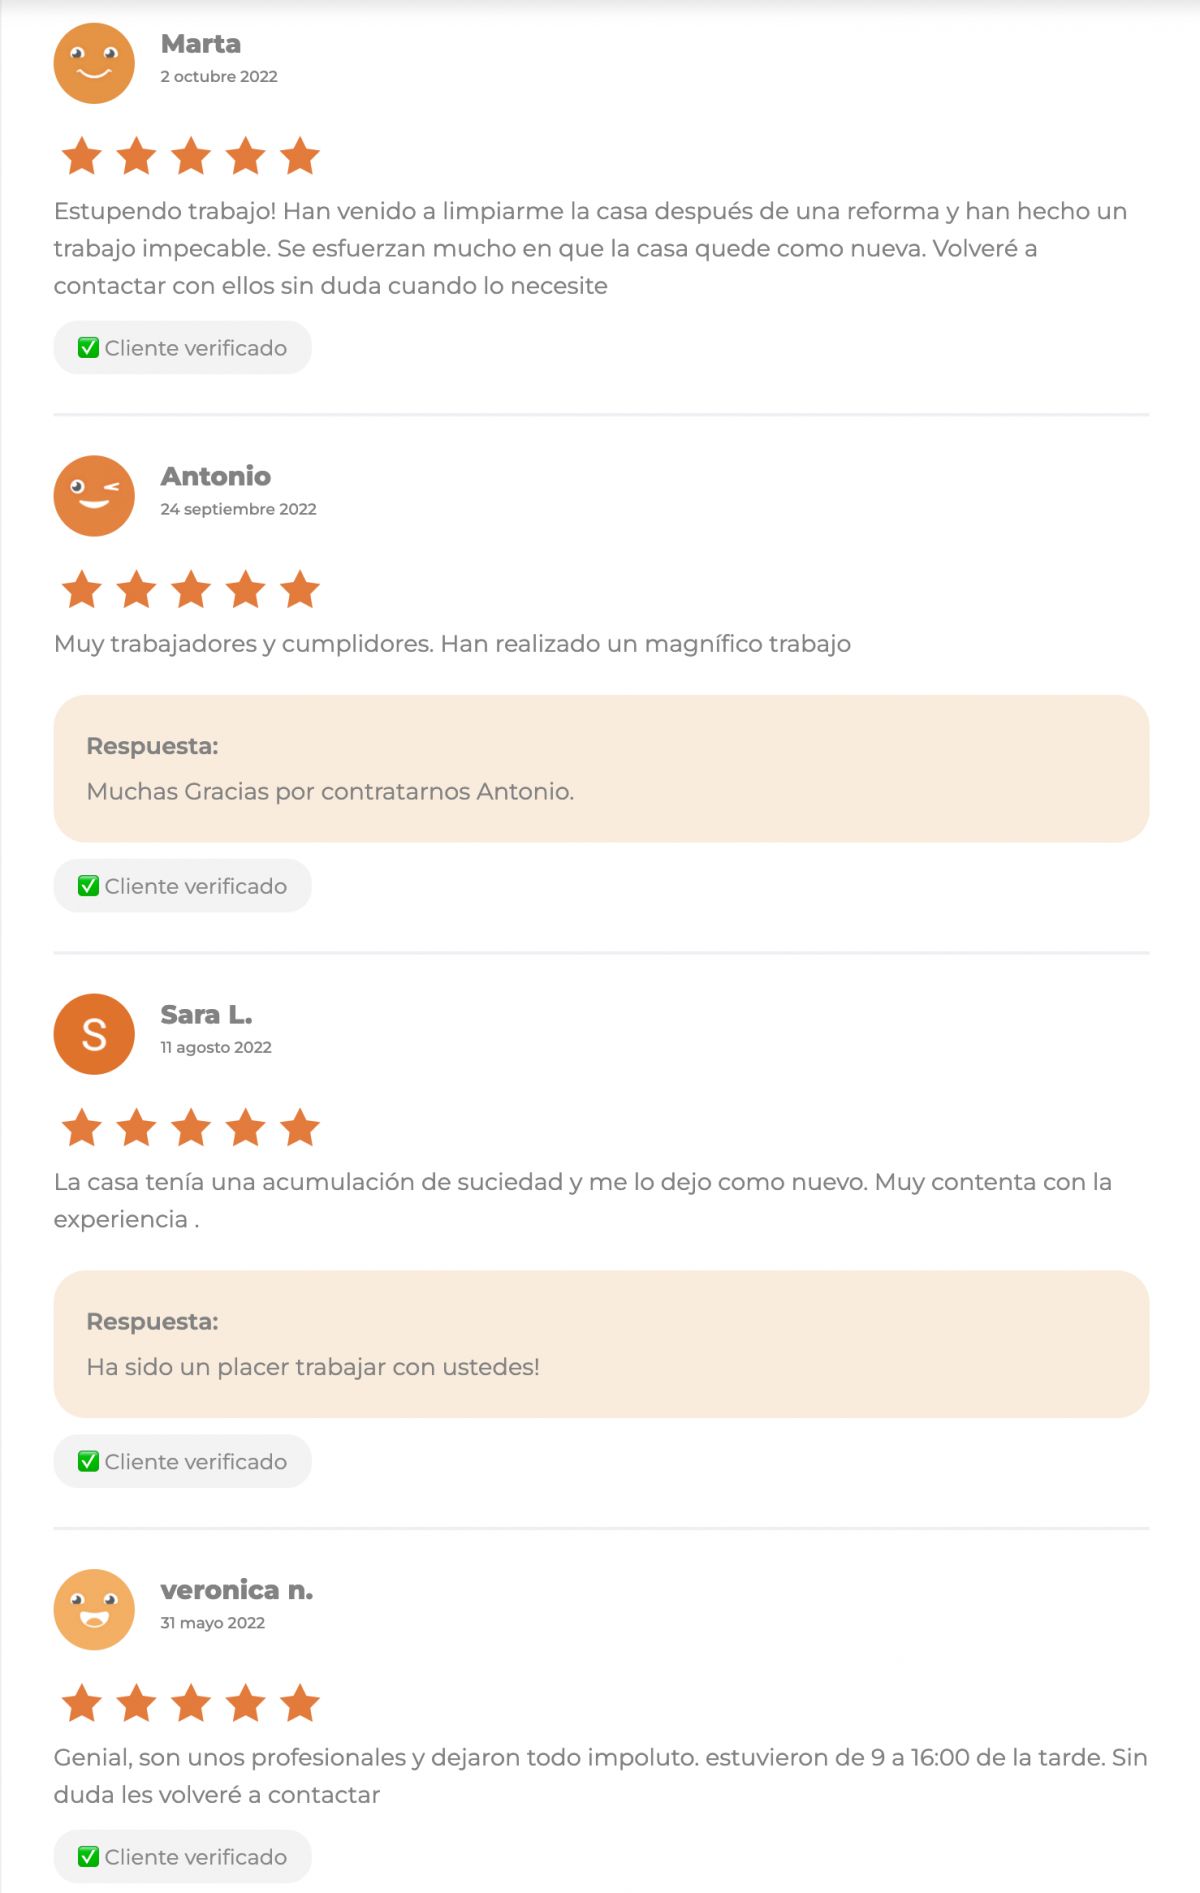Click Antonio's winking face avatar
The height and width of the screenshot is (1893, 1200).
click(x=94, y=496)
